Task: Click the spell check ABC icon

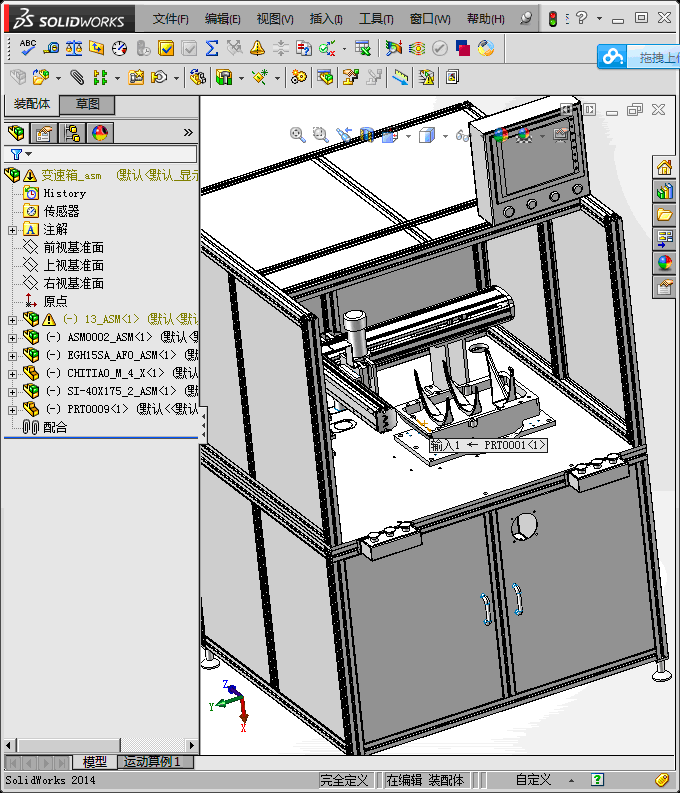Action: tap(27, 47)
